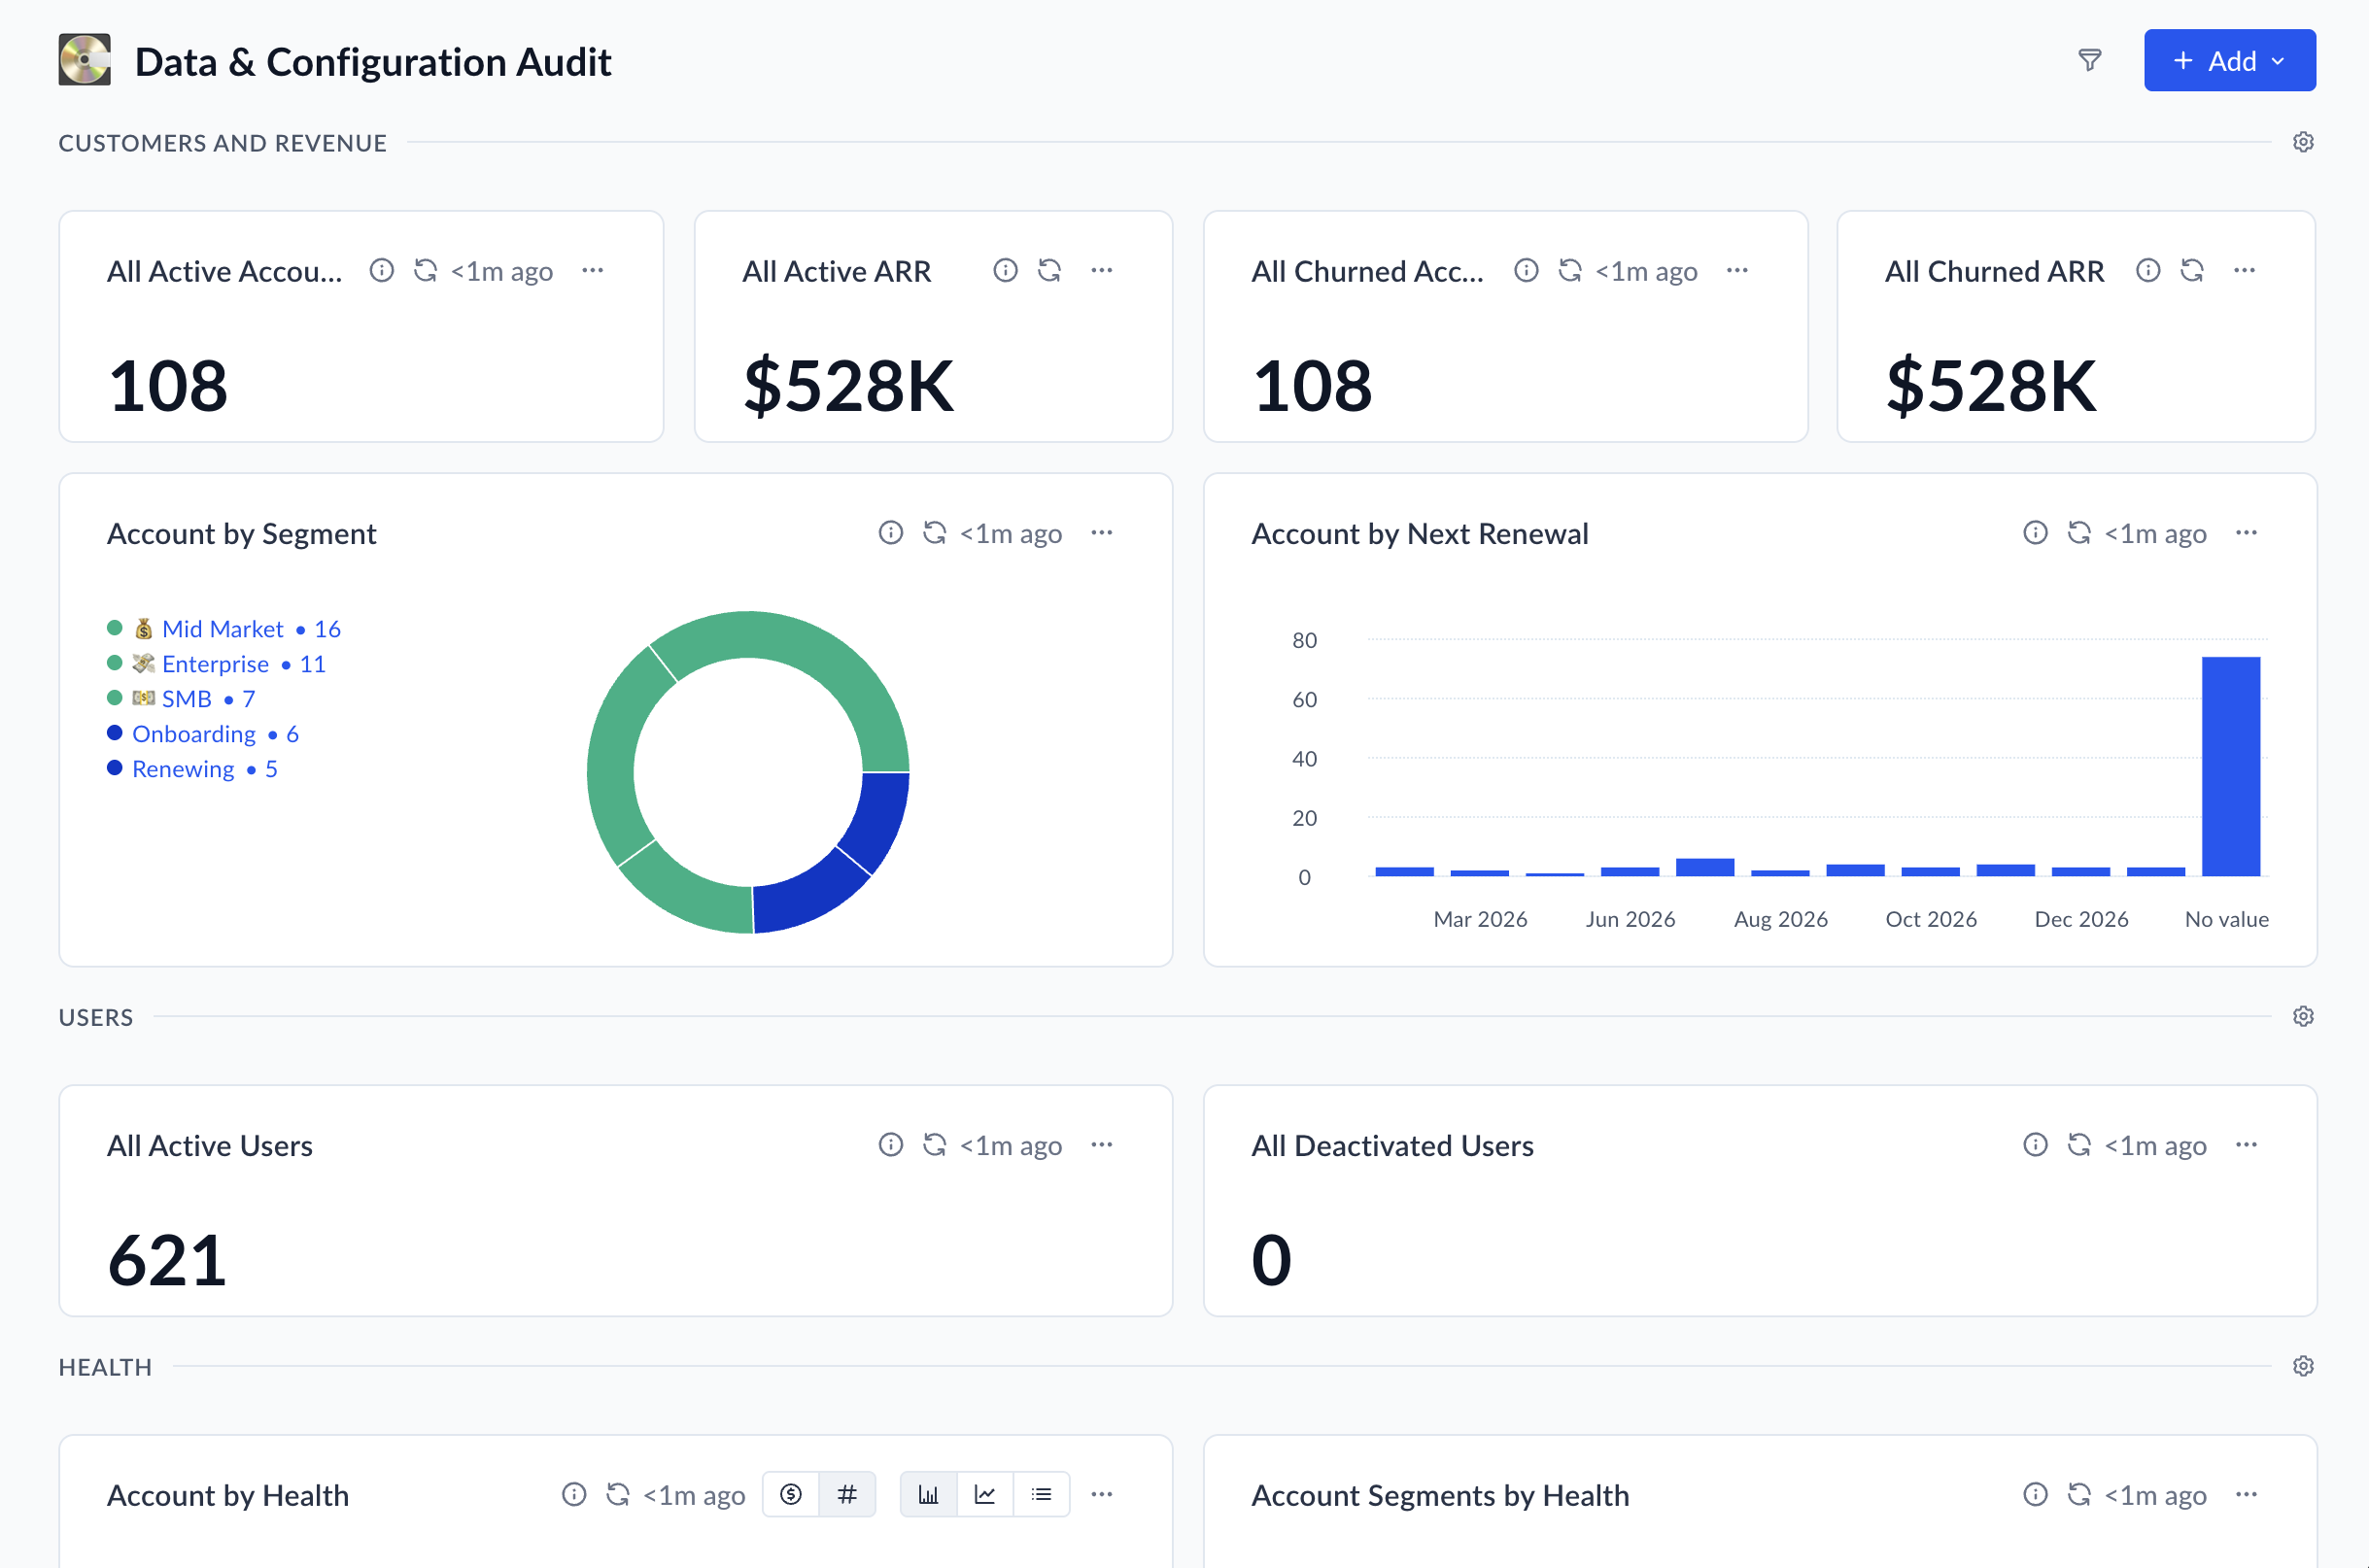Click the No value renewal bar
The width and height of the screenshot is (2369, 1568).
tap(2230, 766)
